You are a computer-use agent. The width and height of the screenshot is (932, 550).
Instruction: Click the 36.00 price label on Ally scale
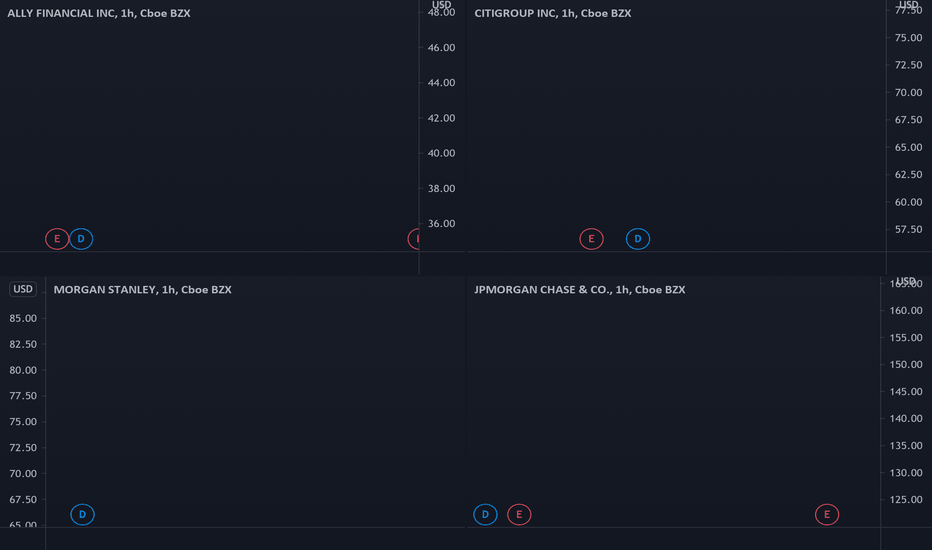point(442,224)
